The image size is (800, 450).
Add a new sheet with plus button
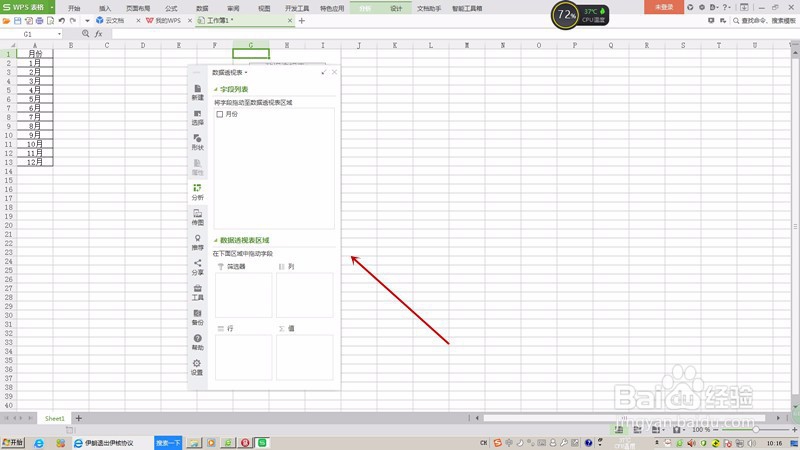79,418
